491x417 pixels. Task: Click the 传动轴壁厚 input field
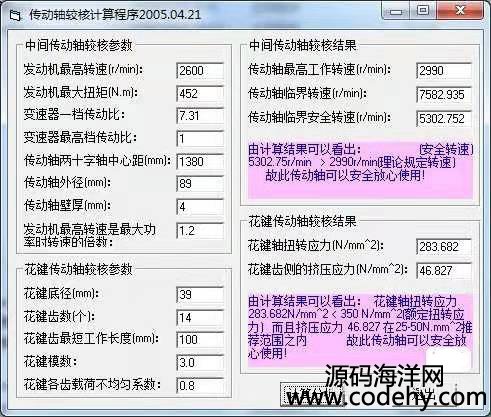click(x=200, y=207)
